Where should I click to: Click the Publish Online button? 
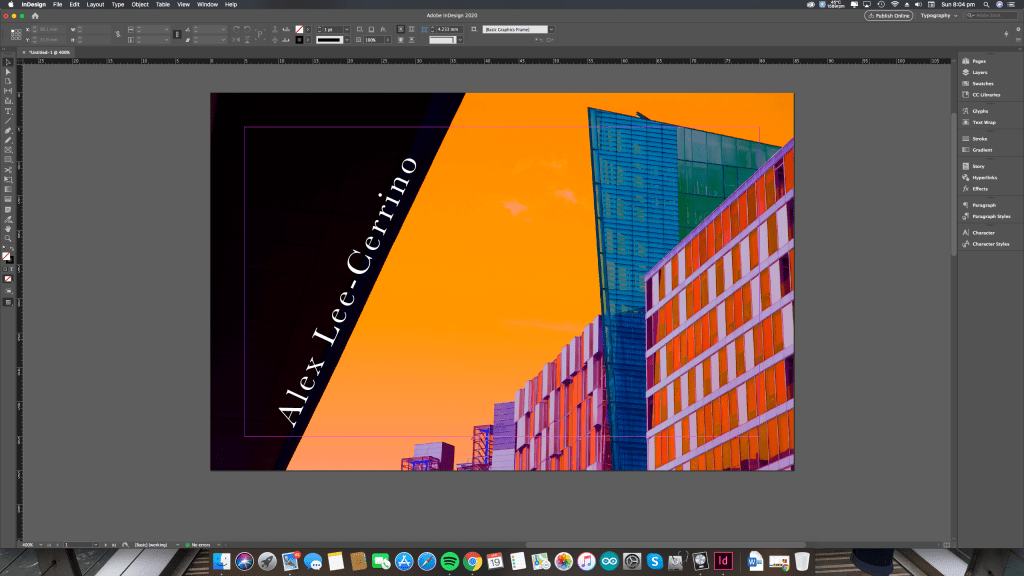coord(888,16)
